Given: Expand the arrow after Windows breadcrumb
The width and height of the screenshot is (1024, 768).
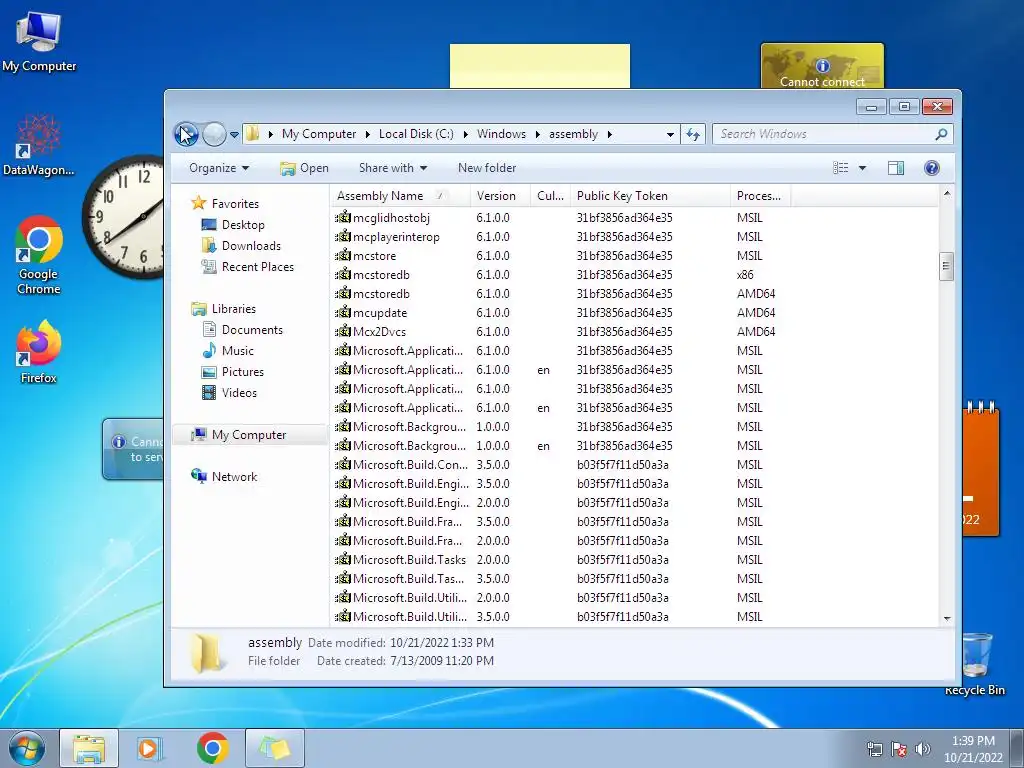Looking at the screenshot, I should pyautogui.click(x=537, y=135).
